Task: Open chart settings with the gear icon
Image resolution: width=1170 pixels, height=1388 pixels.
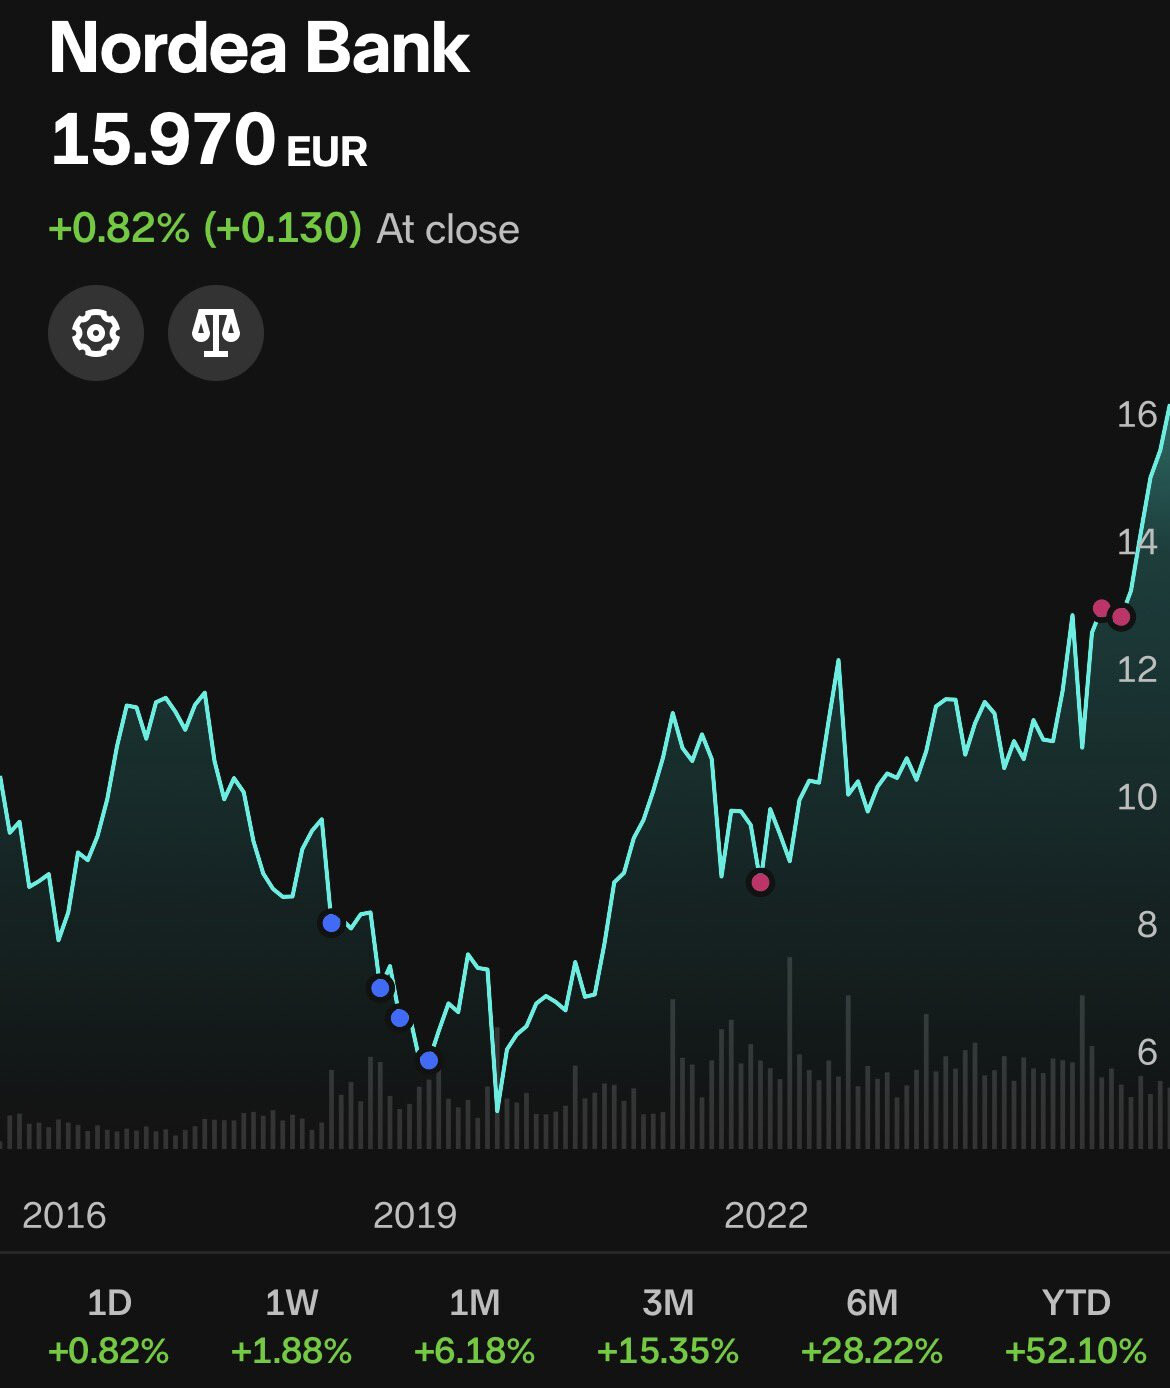Action: coord(96,333)
